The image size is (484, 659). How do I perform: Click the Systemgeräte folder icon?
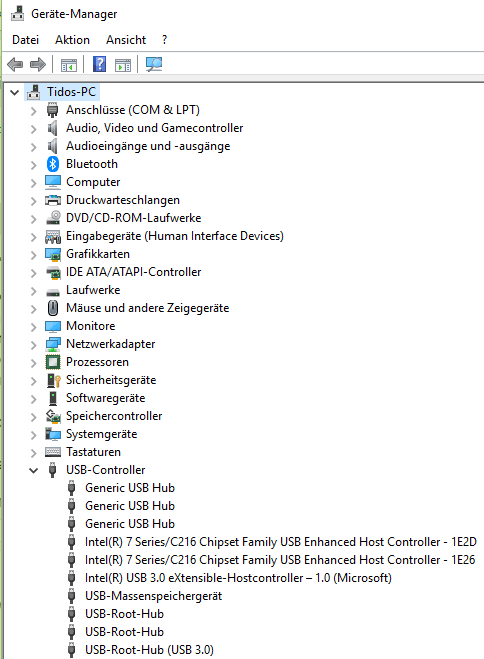point(53,434)
